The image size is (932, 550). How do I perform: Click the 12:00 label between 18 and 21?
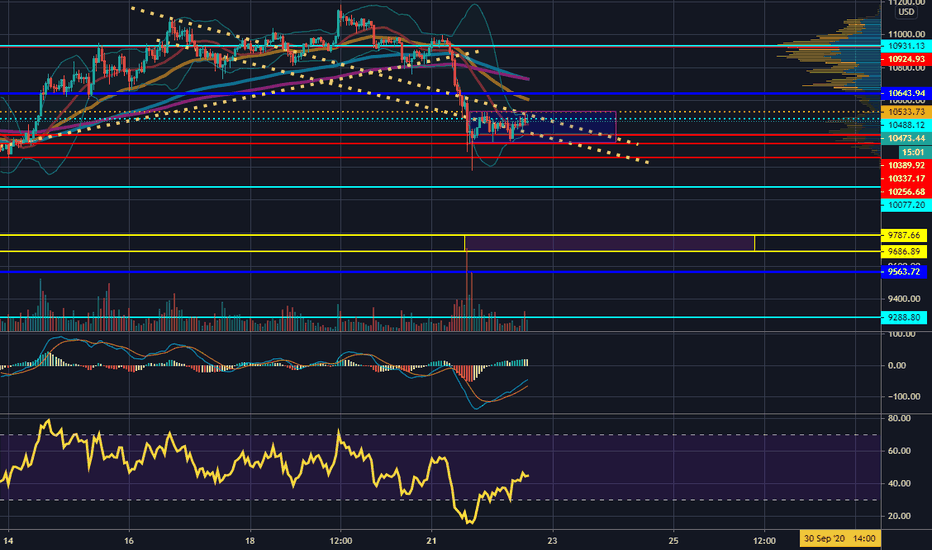click(341, 540)
